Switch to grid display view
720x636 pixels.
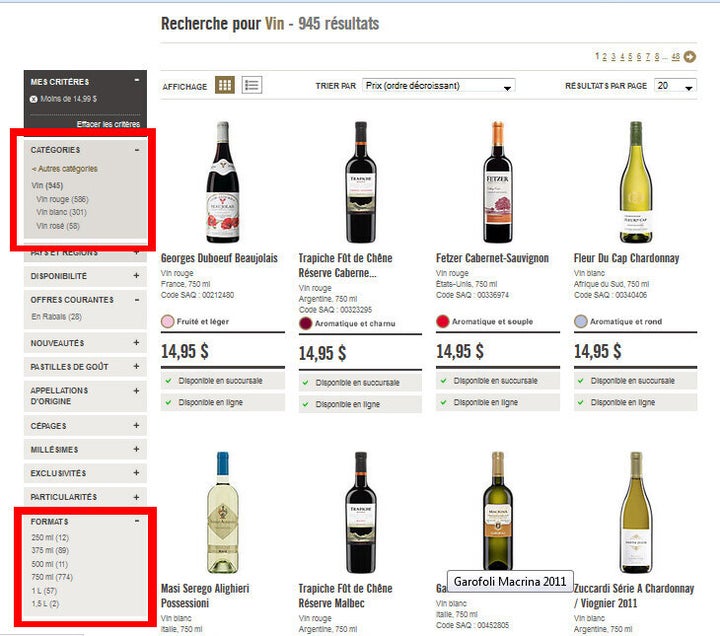225,85
